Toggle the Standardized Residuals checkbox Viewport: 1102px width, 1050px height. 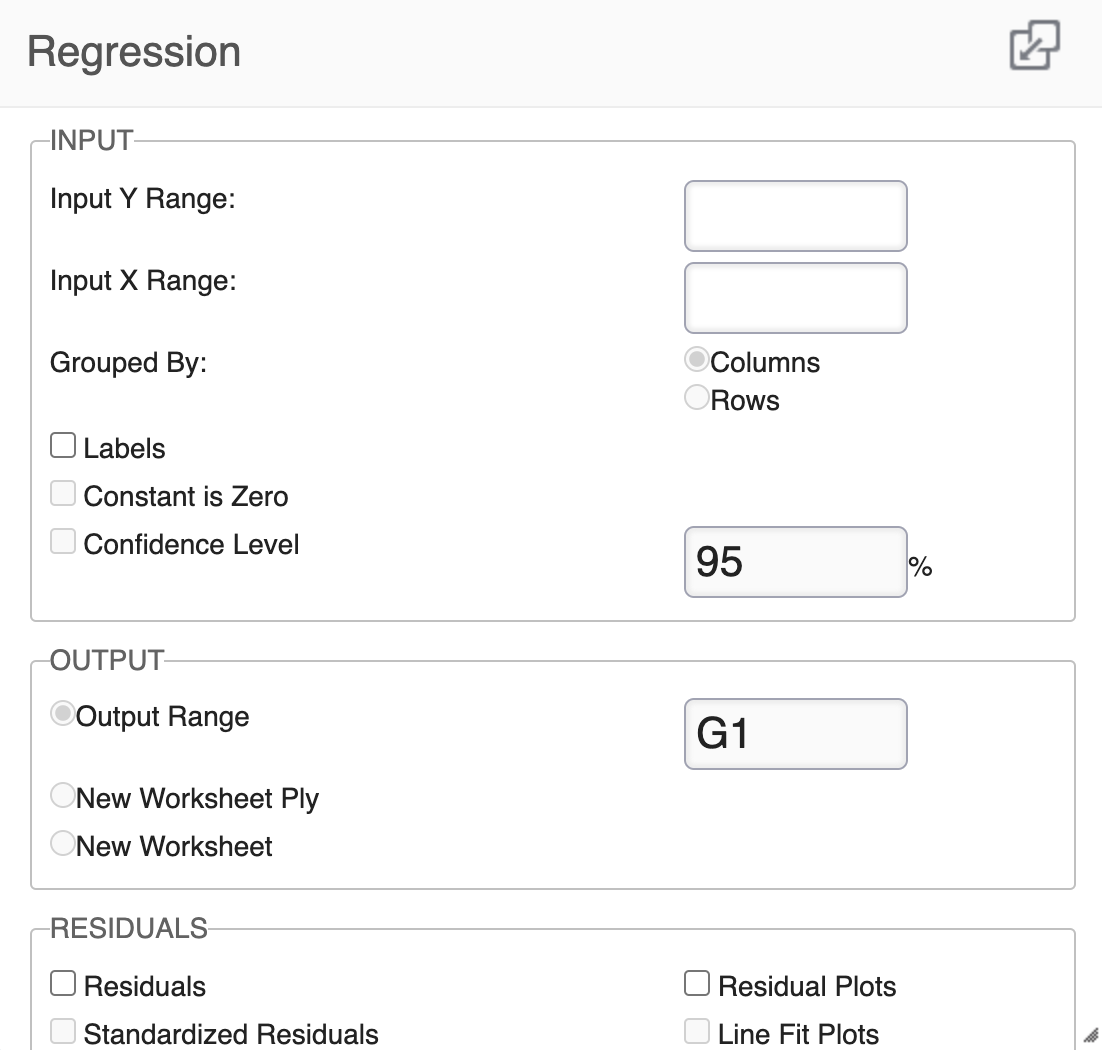pos(63,1031)
